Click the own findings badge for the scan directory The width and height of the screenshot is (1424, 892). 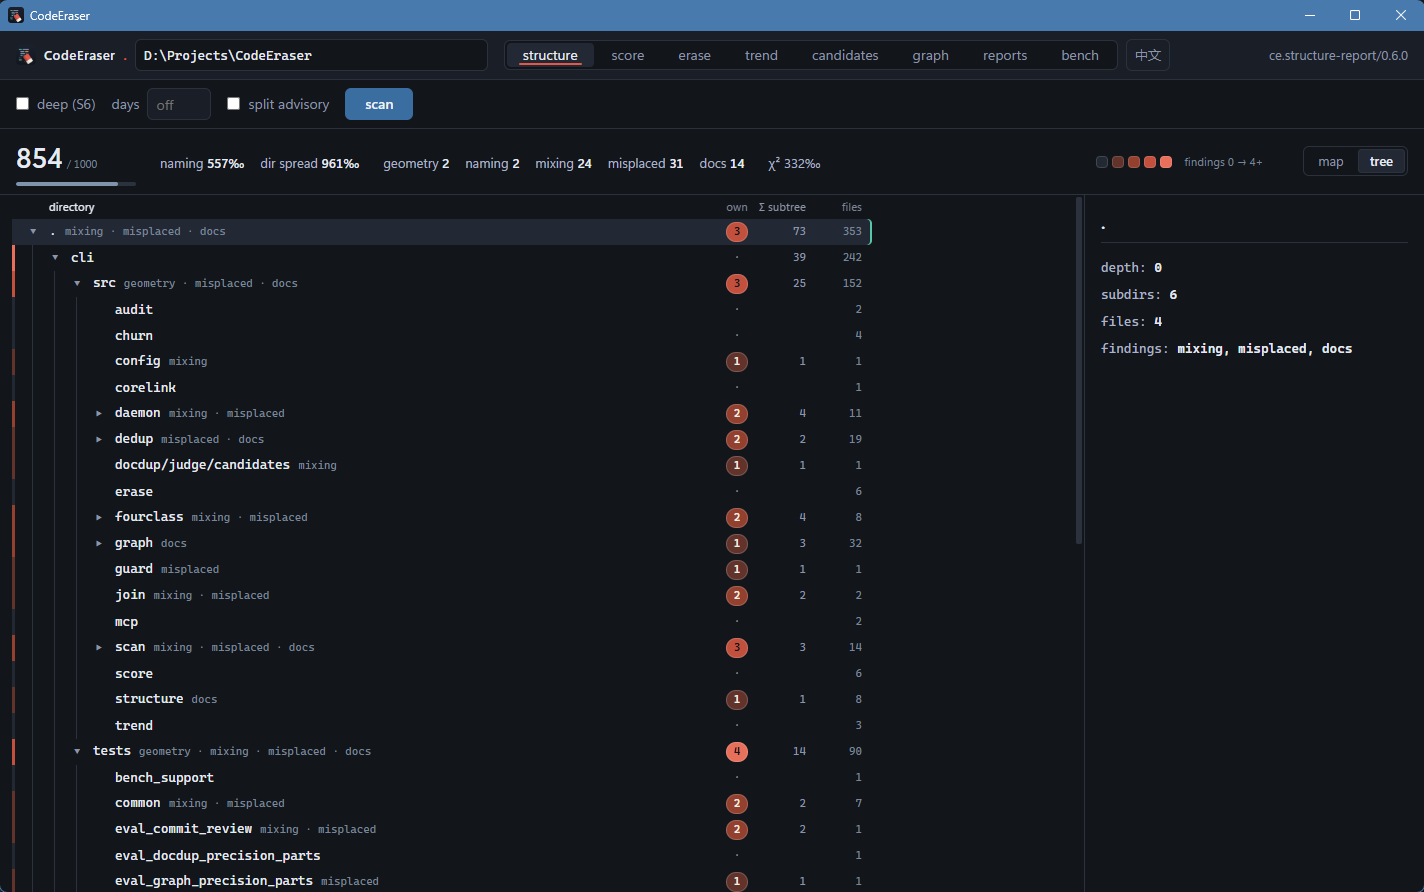click(737, 647)
